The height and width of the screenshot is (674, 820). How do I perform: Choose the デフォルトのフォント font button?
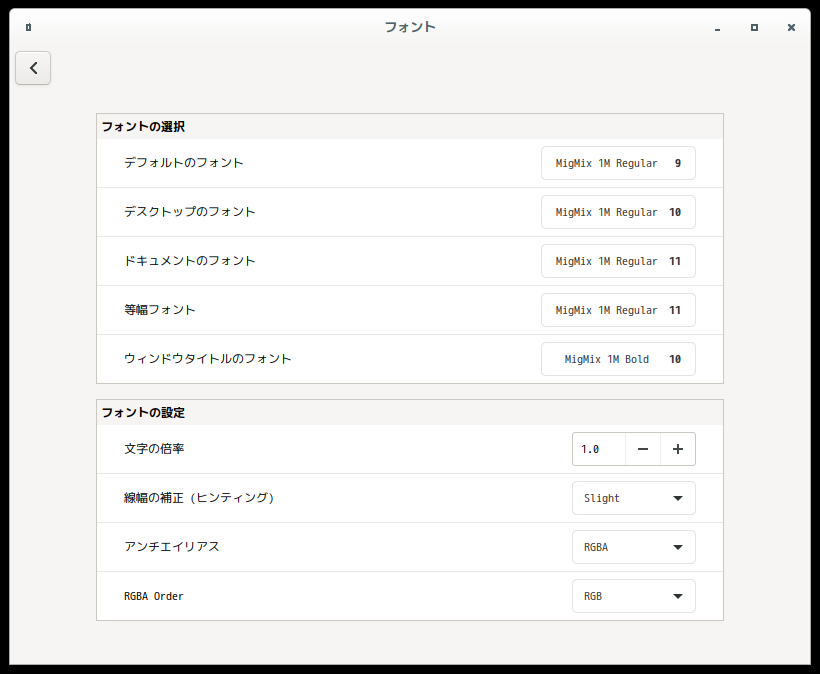click(x=618, y=163)
